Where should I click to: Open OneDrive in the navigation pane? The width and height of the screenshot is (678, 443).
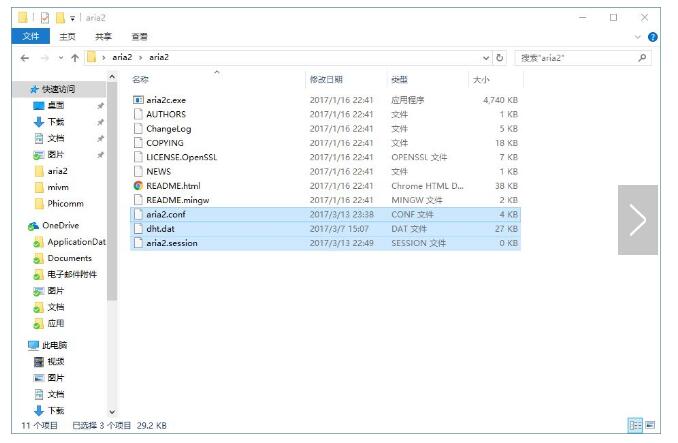pos(60,226)
